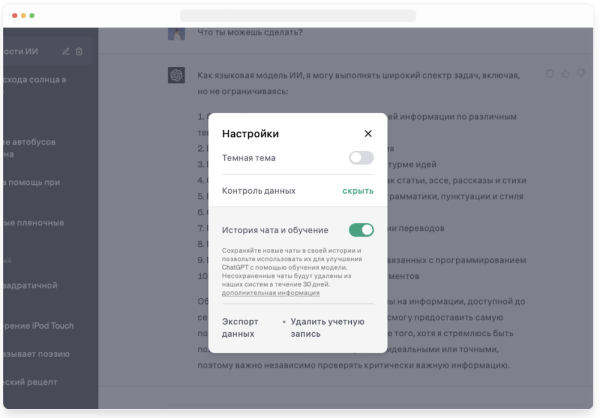
Task: Click the user avatar beside the question
Action: pyautogui.click(x=176, y=31)
